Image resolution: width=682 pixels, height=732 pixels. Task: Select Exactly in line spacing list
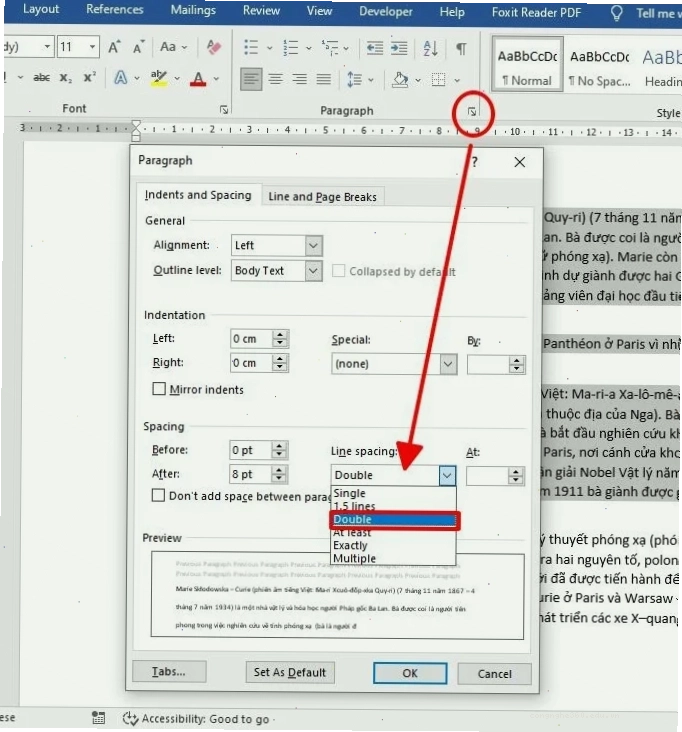click(x=393, y=545)
